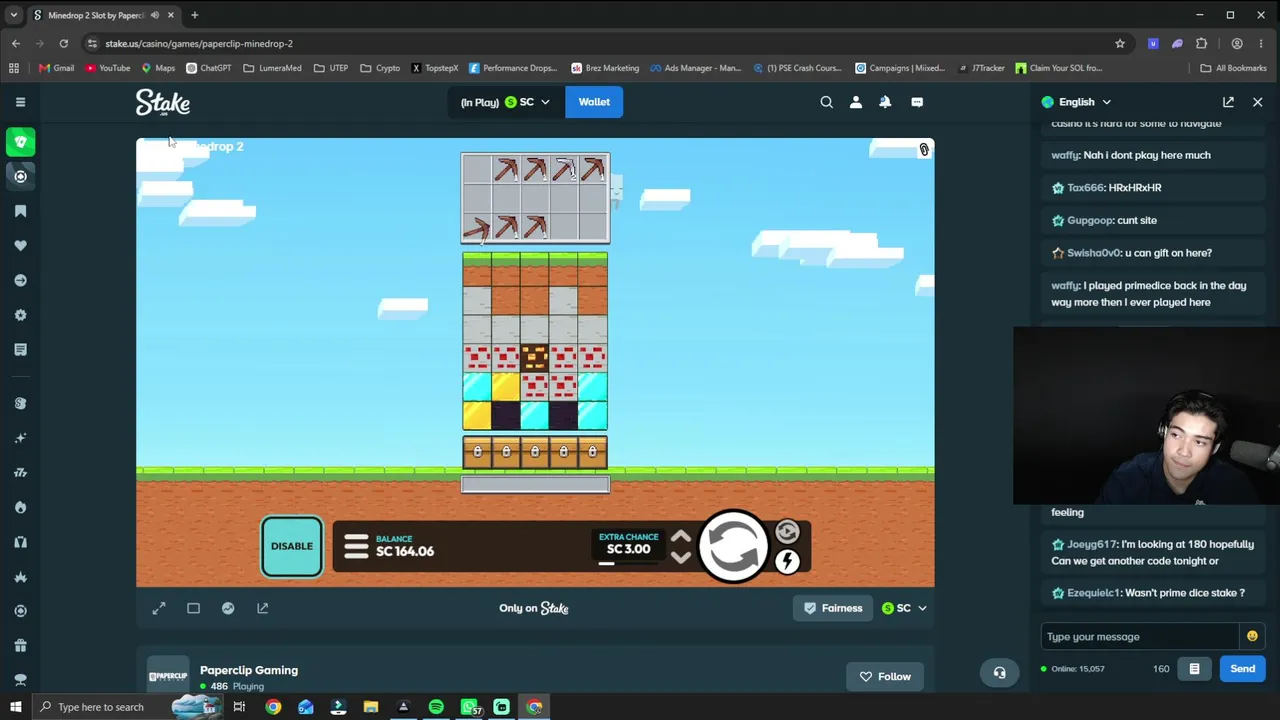This screenshot has width=1280, height=720.
Task: Click the notepad icon in the left sidebar
Action: 20,350
